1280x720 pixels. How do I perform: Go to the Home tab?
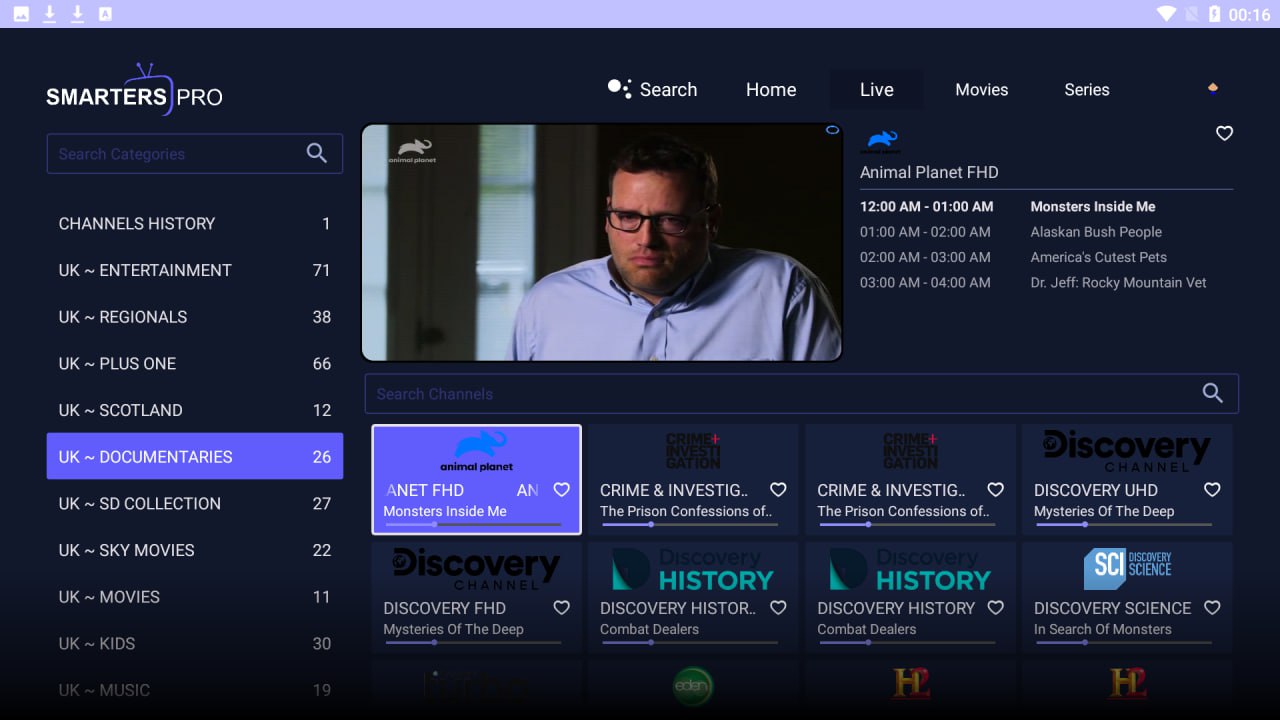coord(770,89)
